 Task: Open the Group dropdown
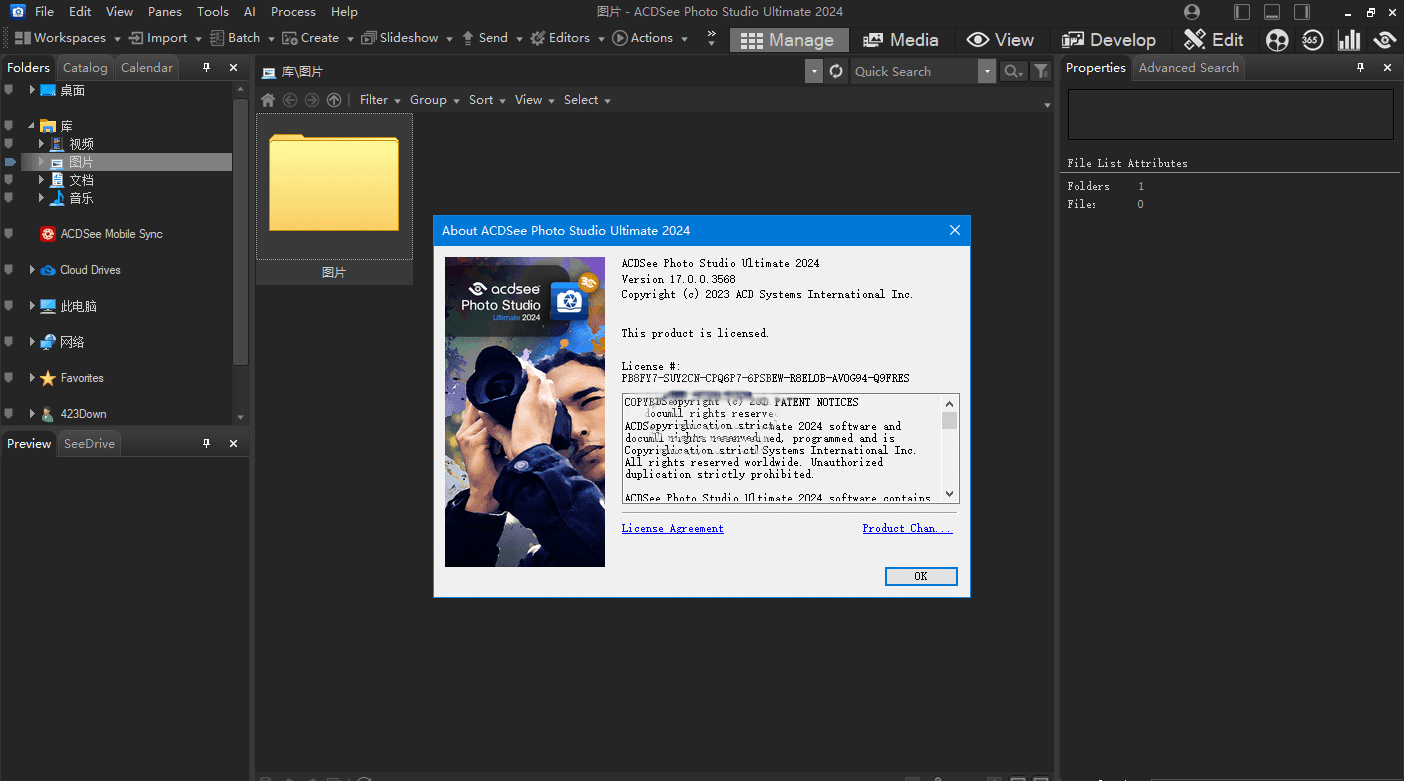pyautogui.click(x=434, y=100)
